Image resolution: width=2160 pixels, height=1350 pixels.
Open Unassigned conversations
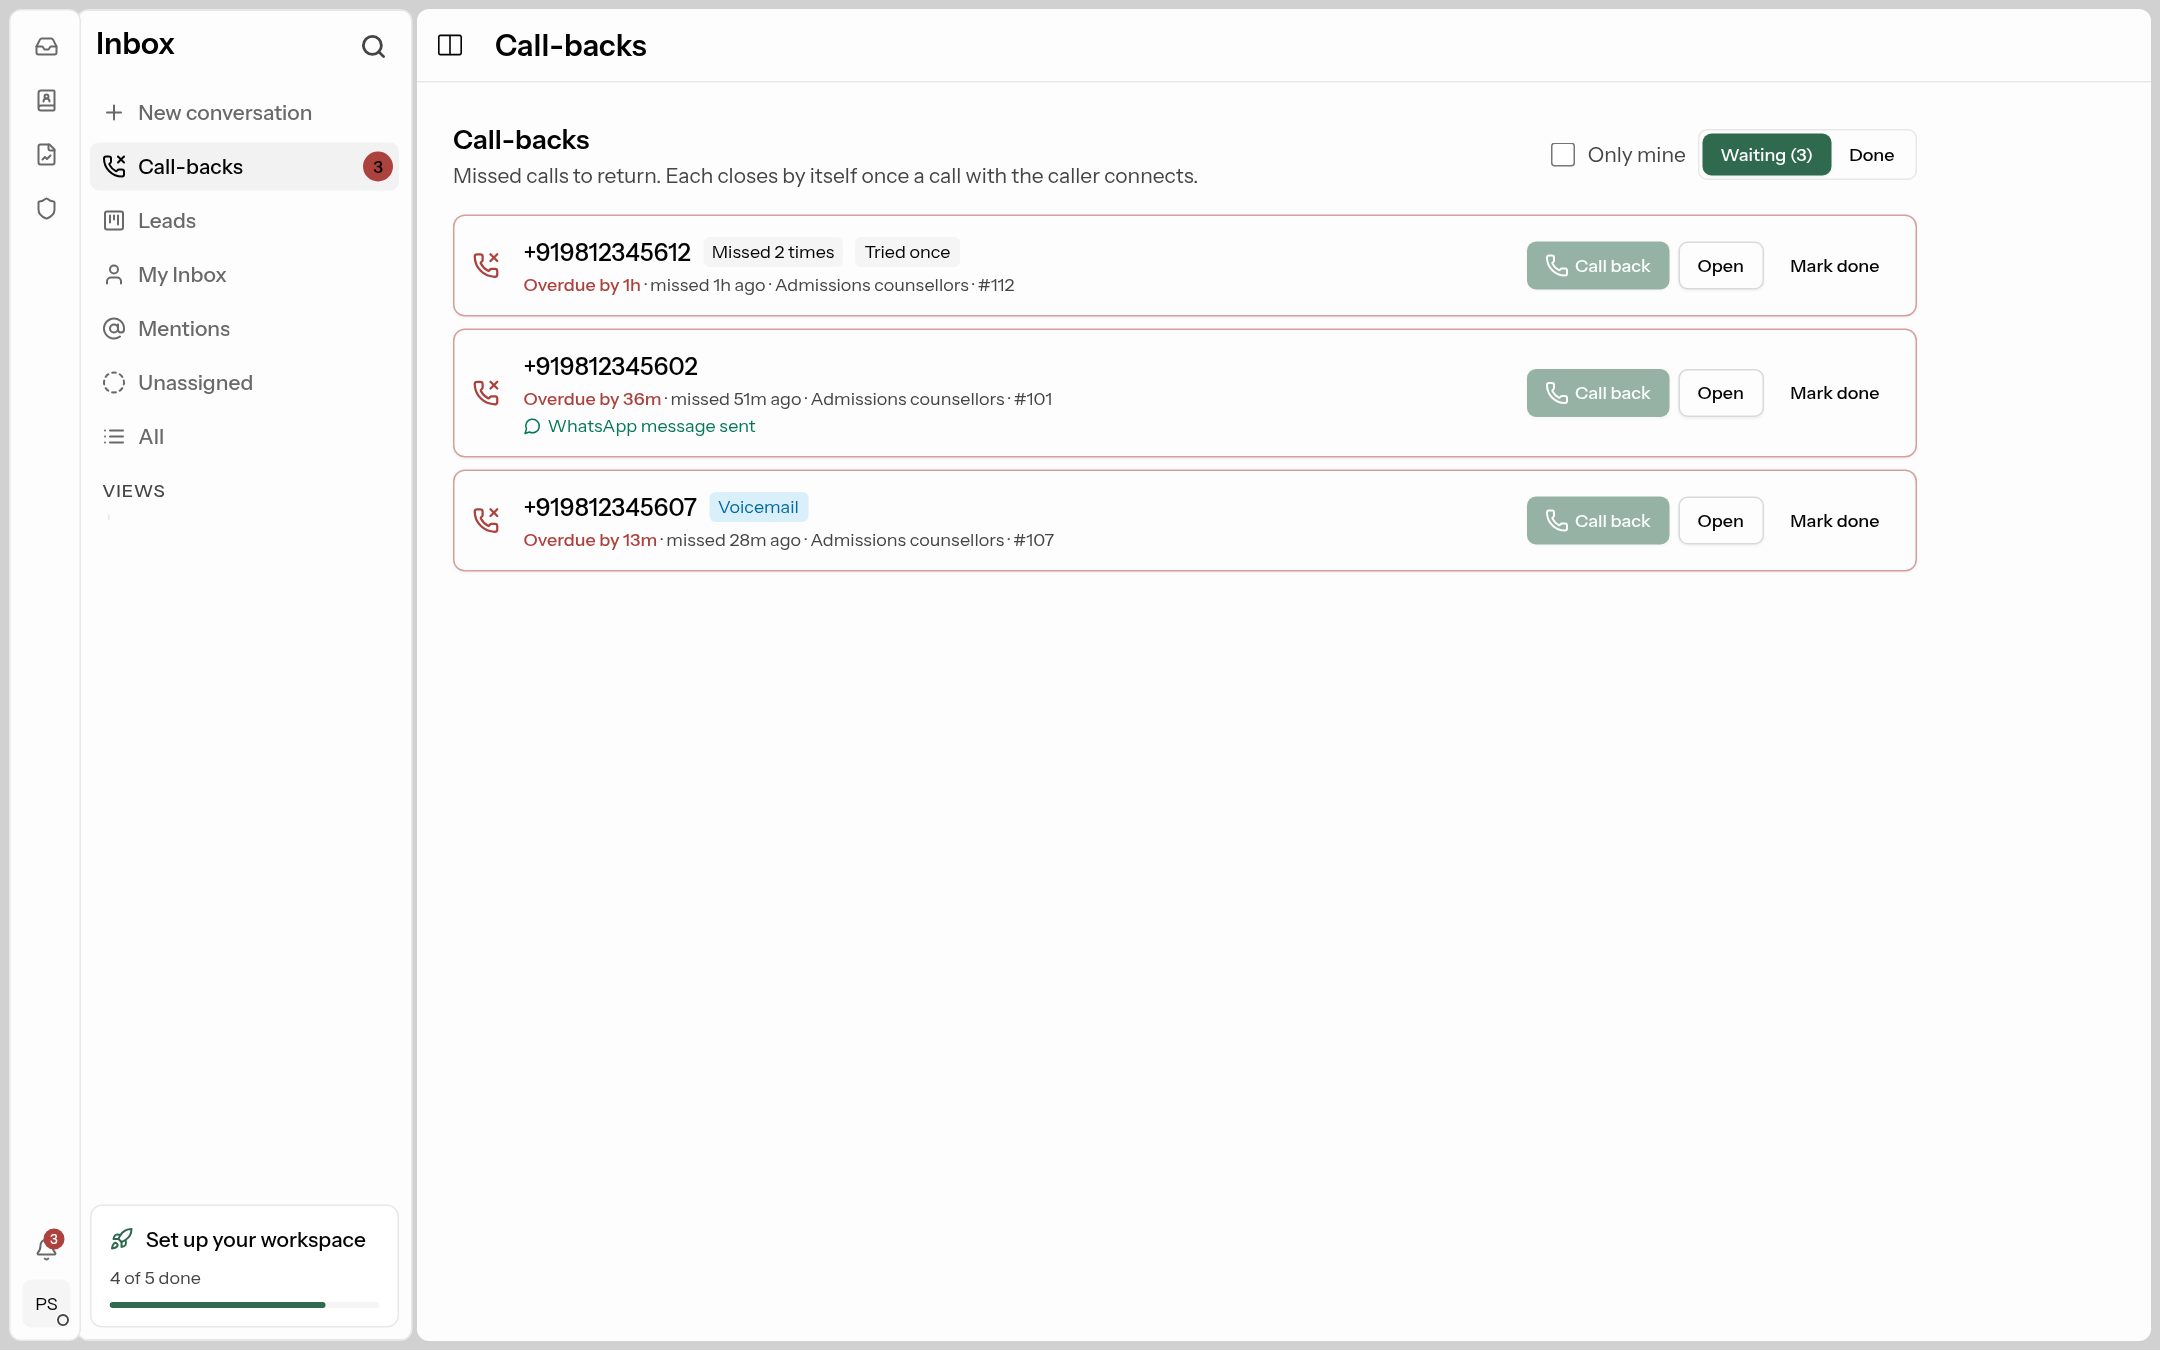pos(244,382)
